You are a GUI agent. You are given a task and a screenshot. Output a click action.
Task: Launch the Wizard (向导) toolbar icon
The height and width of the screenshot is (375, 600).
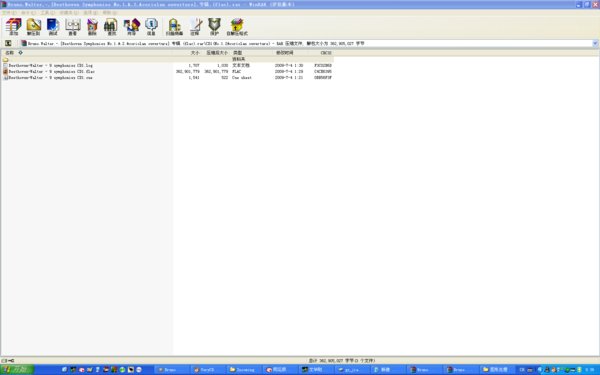(x=132, y=26)
